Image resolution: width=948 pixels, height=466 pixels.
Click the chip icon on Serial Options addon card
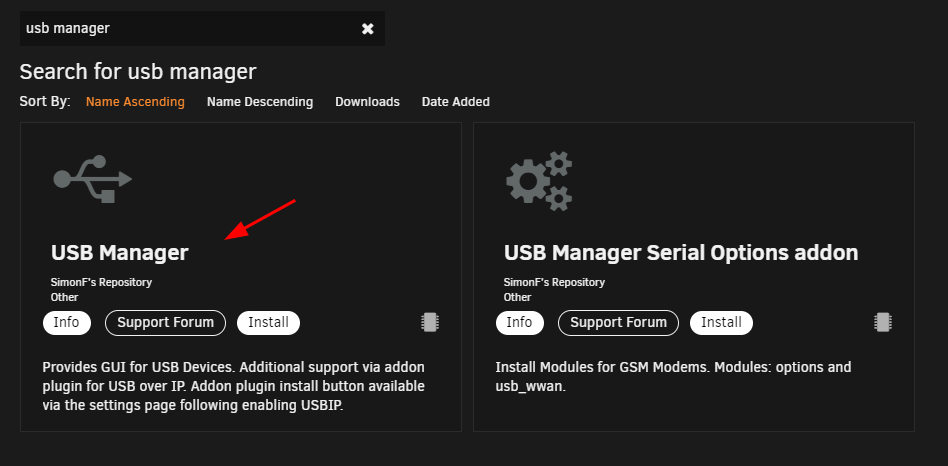(x=883, y=322)
